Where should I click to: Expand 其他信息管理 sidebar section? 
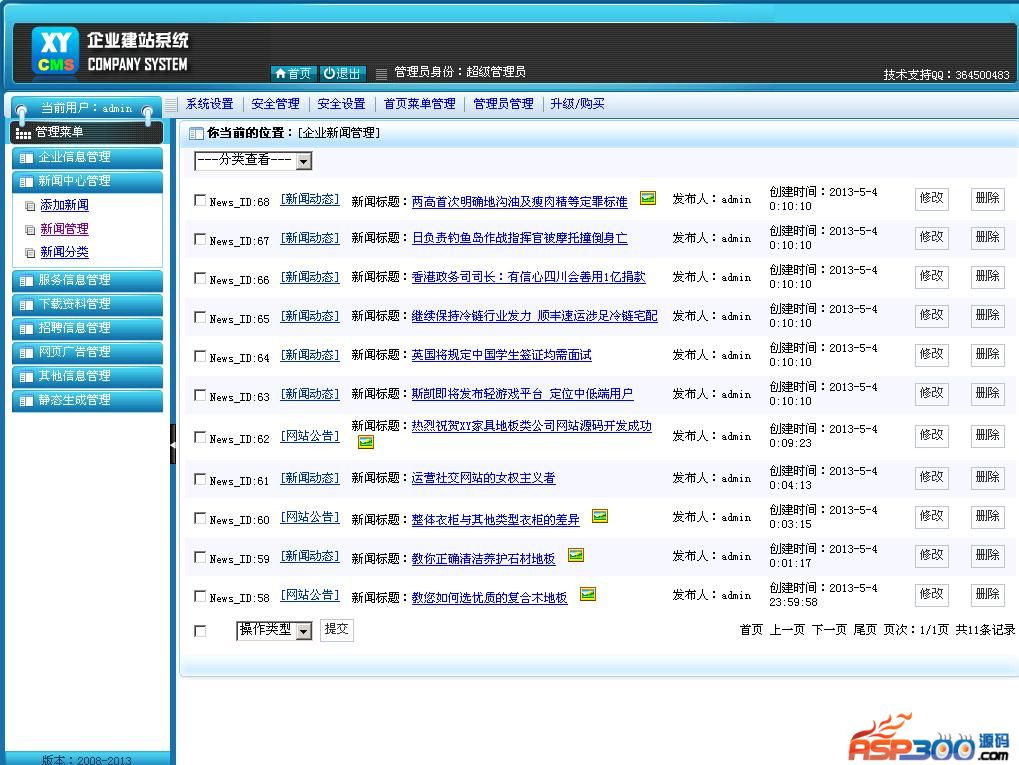point(87,376)
